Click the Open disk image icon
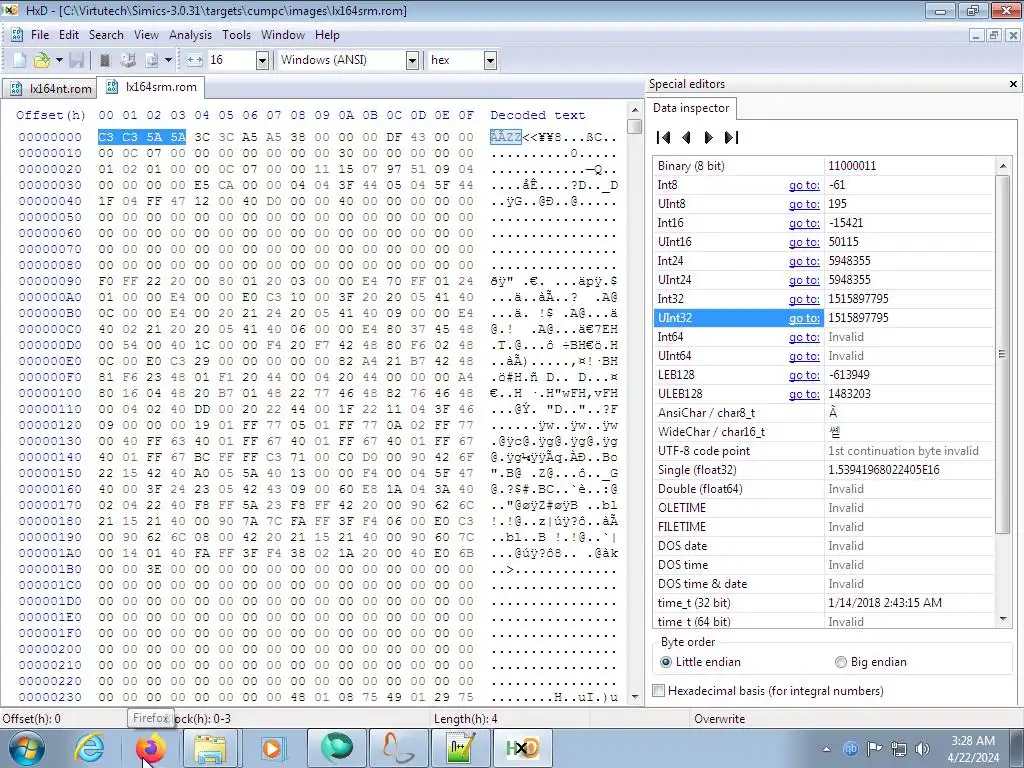The height and width of the screenshot is (768, 1024). 152,60
